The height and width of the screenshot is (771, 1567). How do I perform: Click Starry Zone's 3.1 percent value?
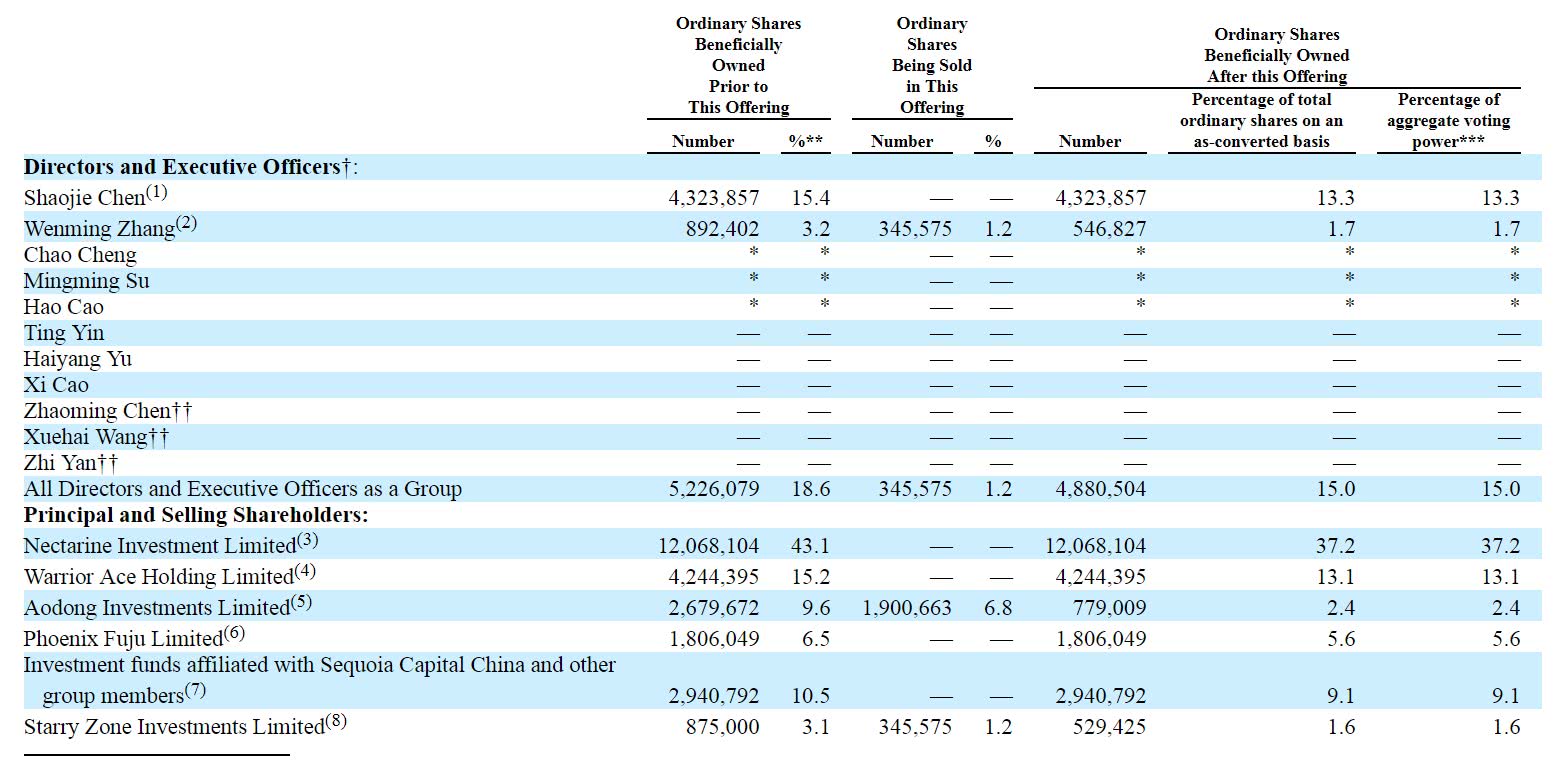pos(816,727)
